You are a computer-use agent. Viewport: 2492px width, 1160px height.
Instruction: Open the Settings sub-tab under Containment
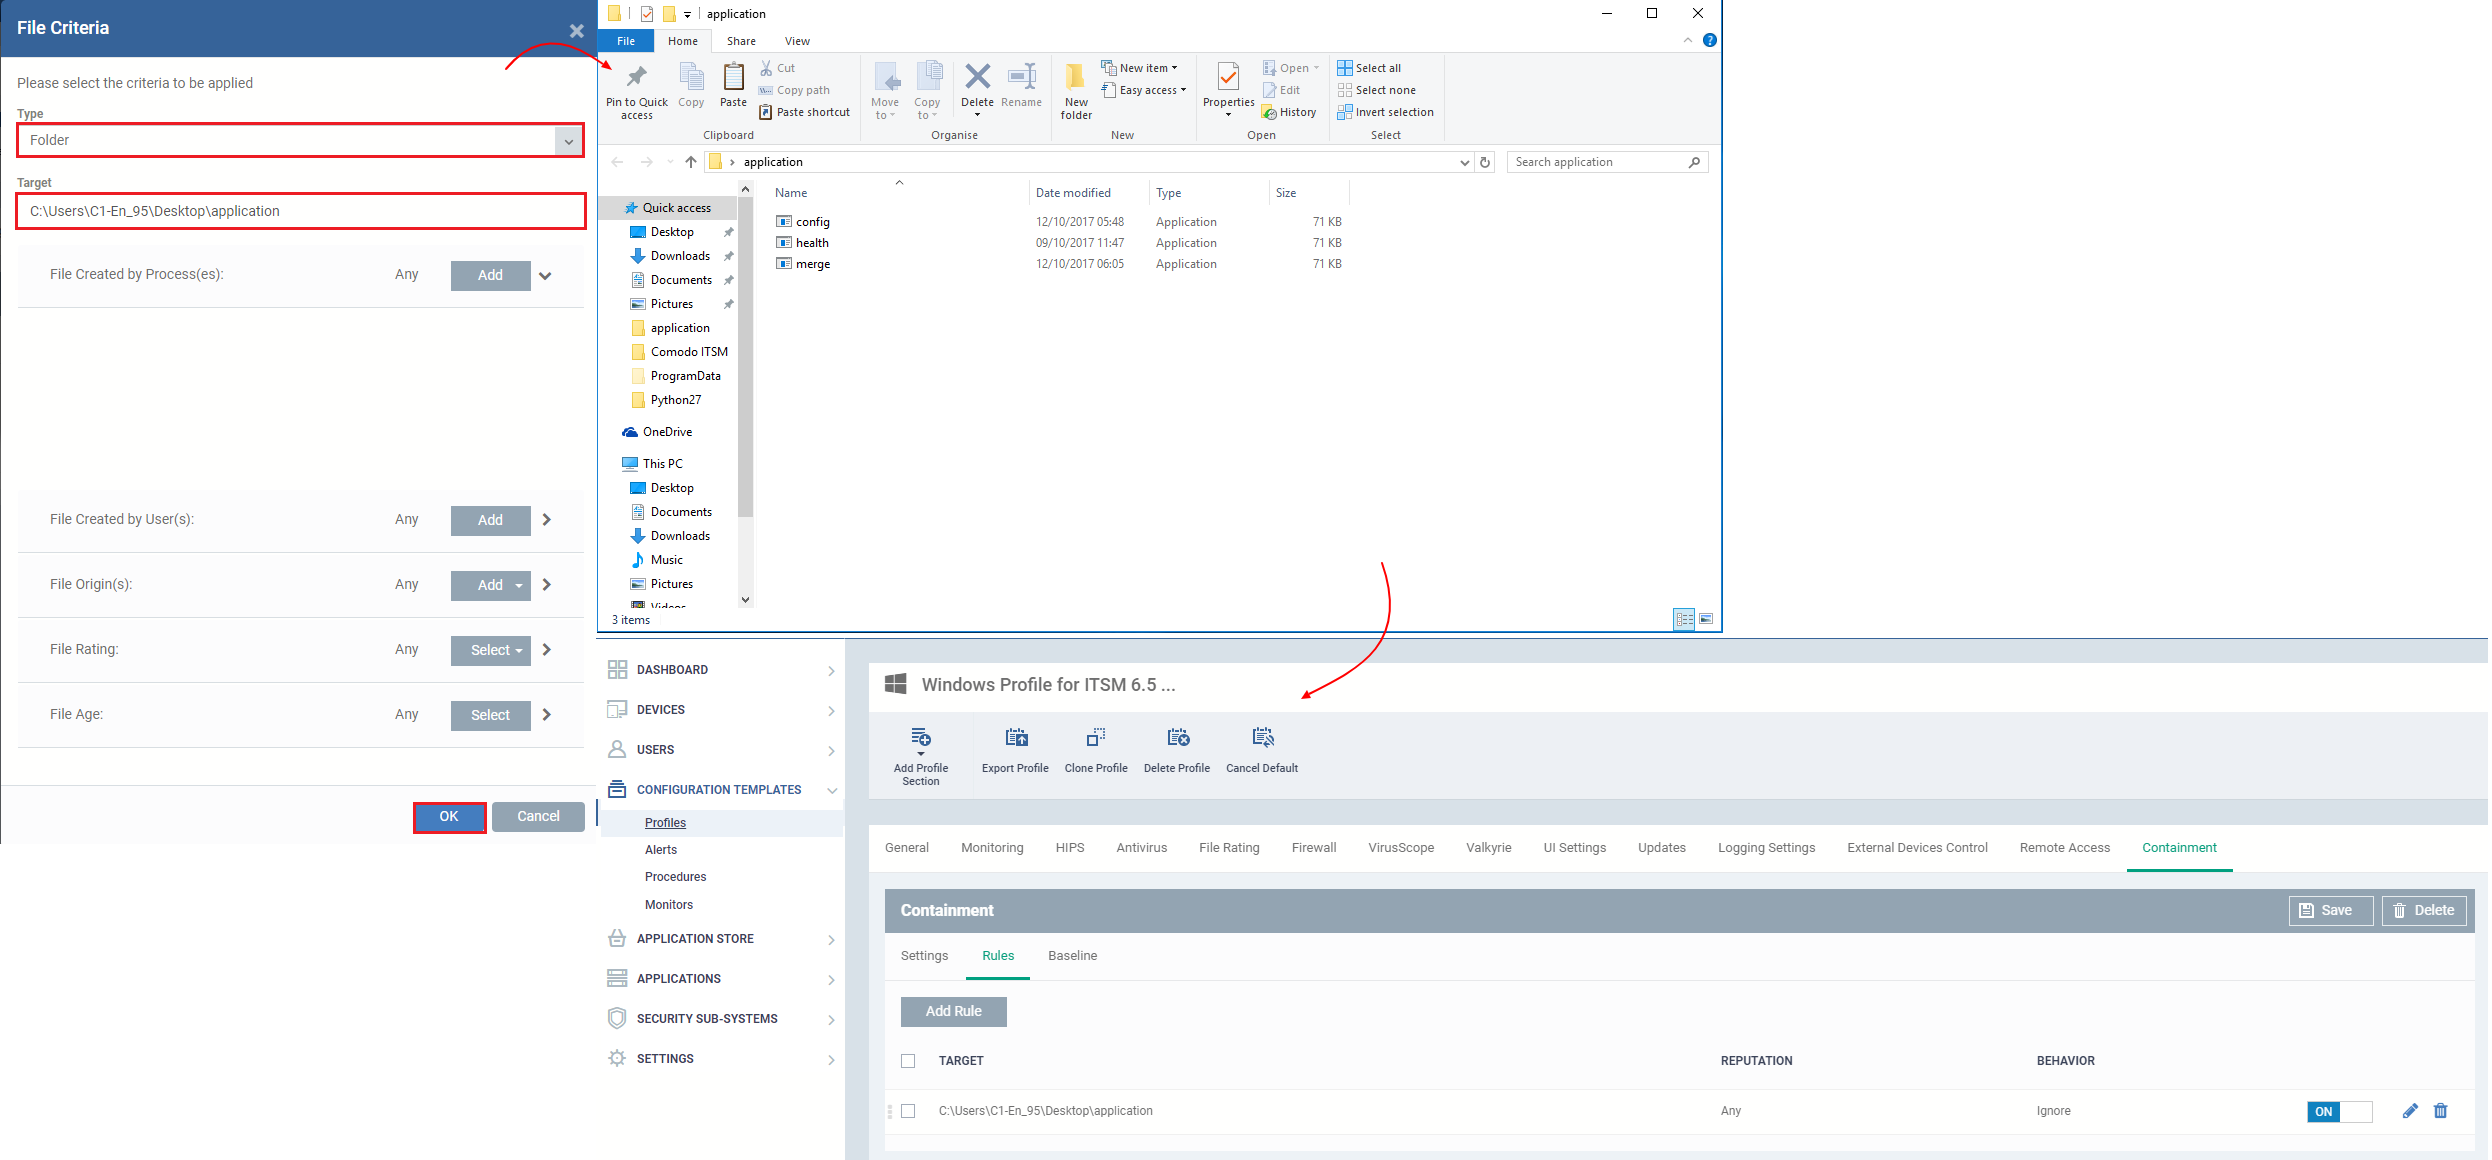(924, 956)
